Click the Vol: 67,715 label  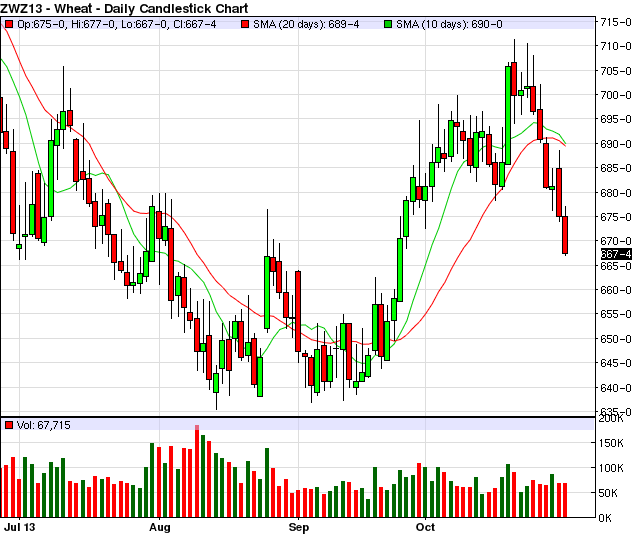click(x=44, y=425)
